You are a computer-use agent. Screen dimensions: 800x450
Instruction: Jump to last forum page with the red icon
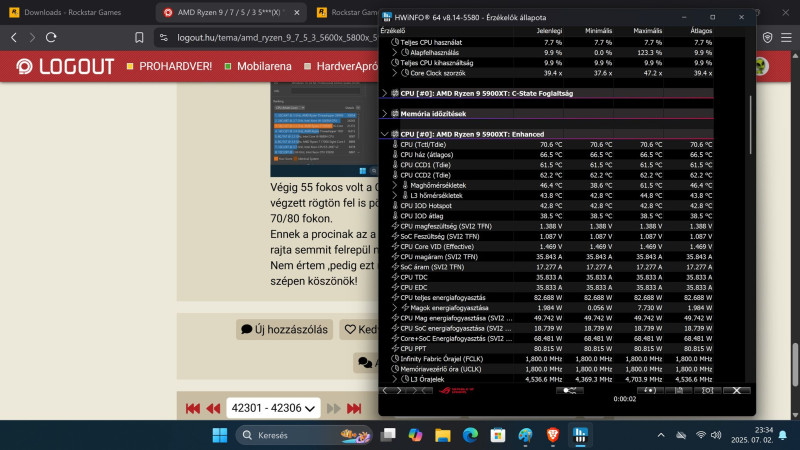click(354, 408)
